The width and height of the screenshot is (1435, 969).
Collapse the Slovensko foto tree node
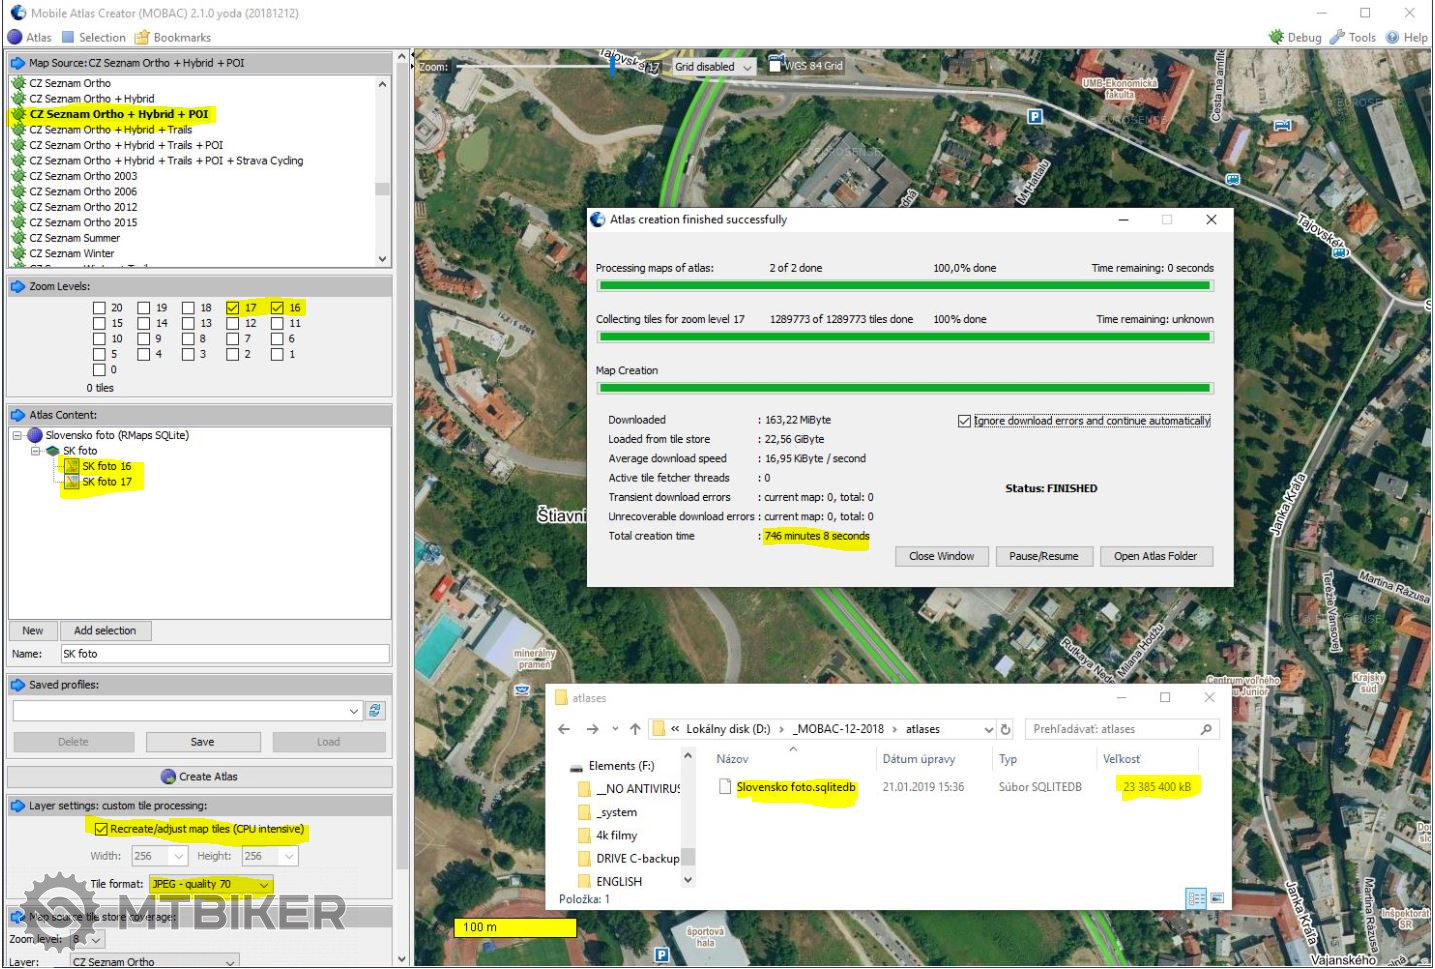(17, 436)
